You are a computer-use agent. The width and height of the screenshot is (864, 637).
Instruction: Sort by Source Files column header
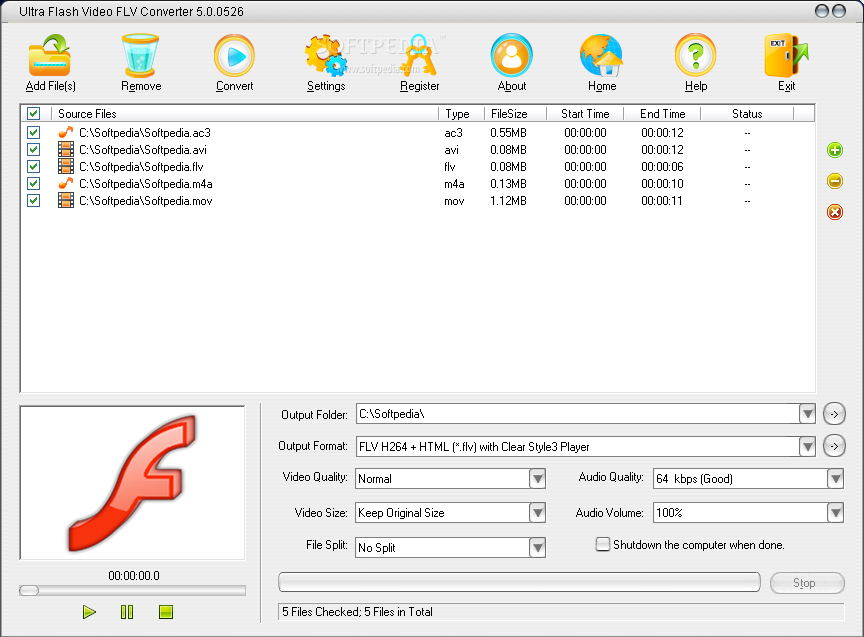(245, 114)
